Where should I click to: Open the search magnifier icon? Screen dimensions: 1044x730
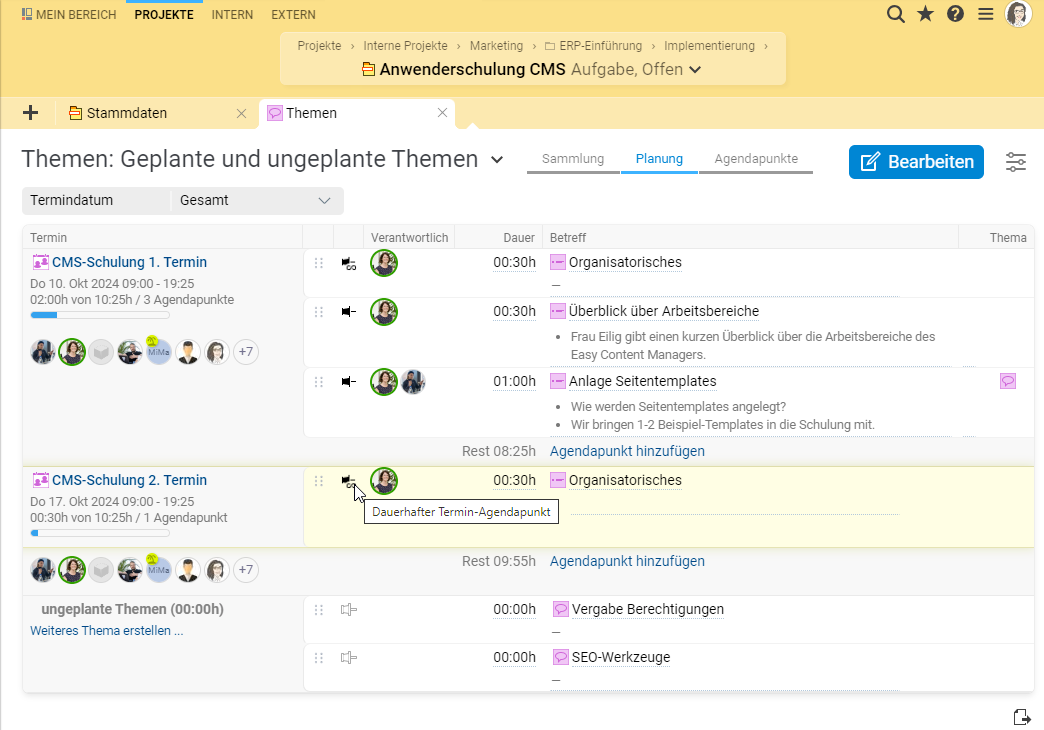pyautogui.click(x=896, y=14)
